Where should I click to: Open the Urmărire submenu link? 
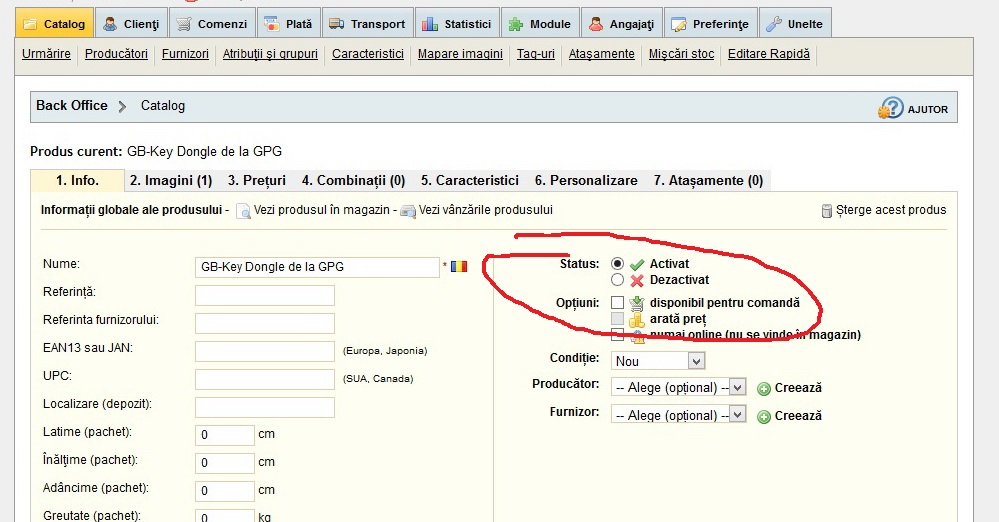click(x=47, y=54)
